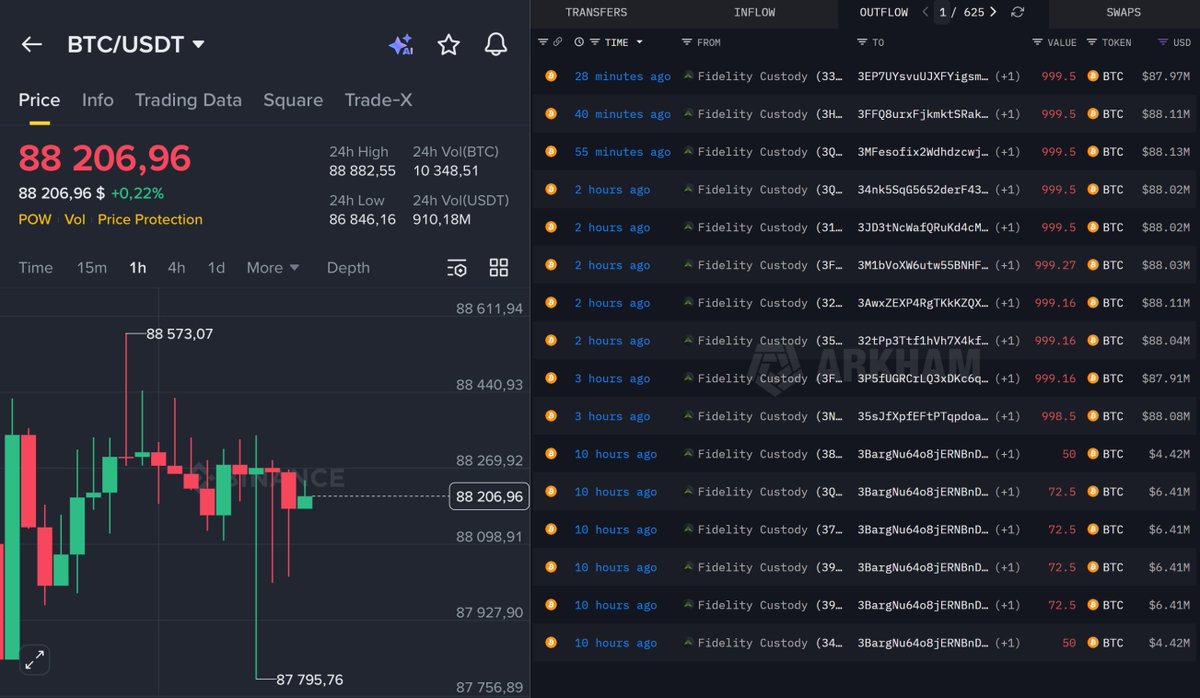Click the clock icon beside TIME header
The width and height of the screenshot is (1200, 698).
579,42
